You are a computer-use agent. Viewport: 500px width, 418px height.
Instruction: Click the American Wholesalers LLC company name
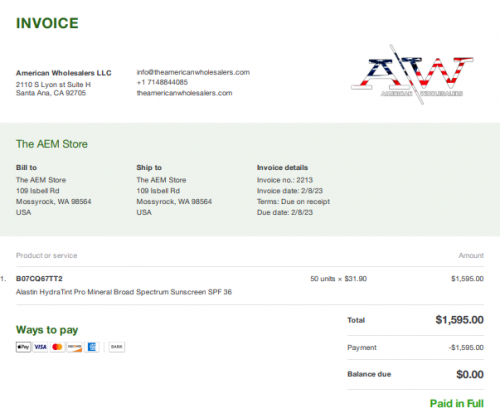(x=64, y=73)
